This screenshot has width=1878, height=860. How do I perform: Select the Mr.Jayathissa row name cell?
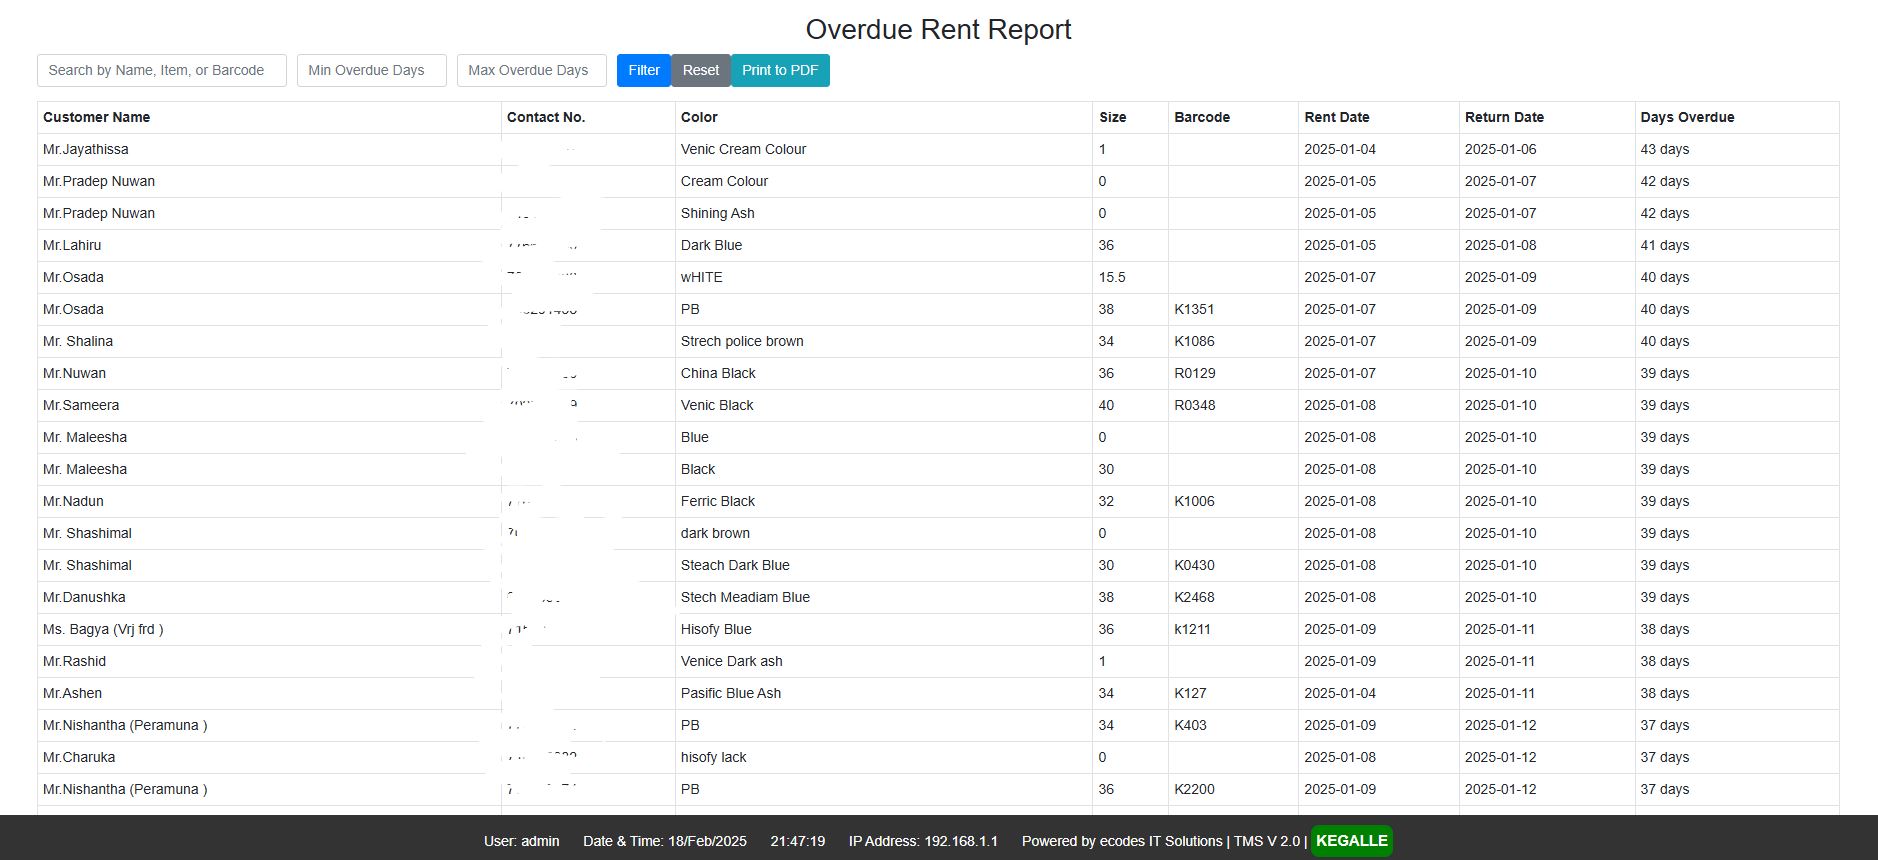(269, 149)
